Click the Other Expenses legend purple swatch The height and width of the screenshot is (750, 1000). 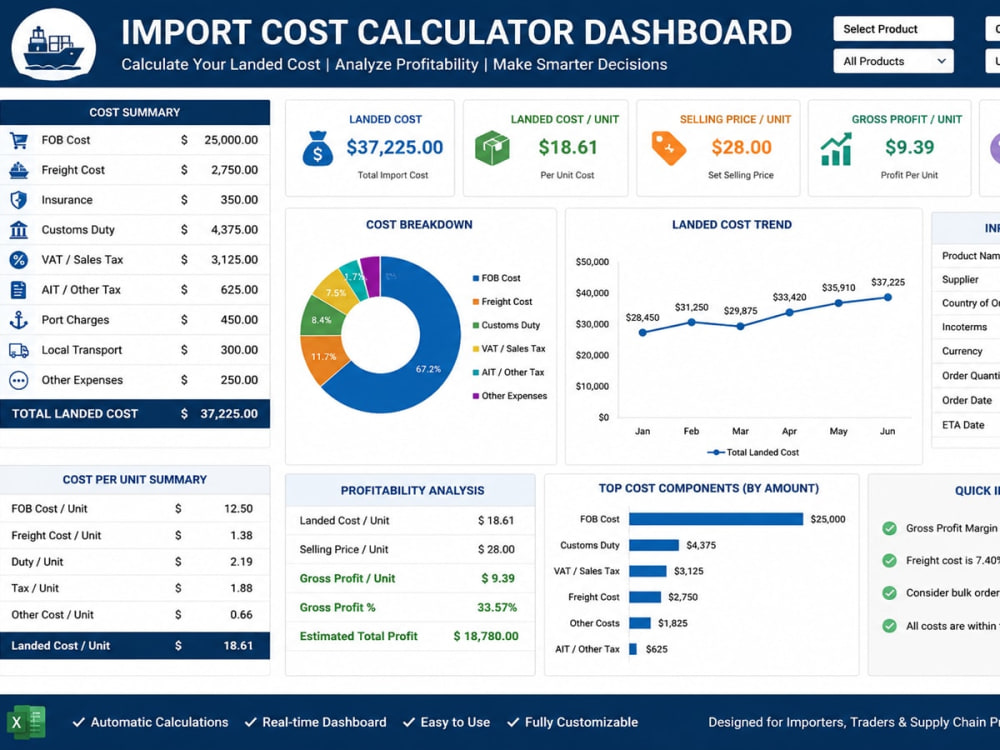pyautogui.click(x=476, y=396)
